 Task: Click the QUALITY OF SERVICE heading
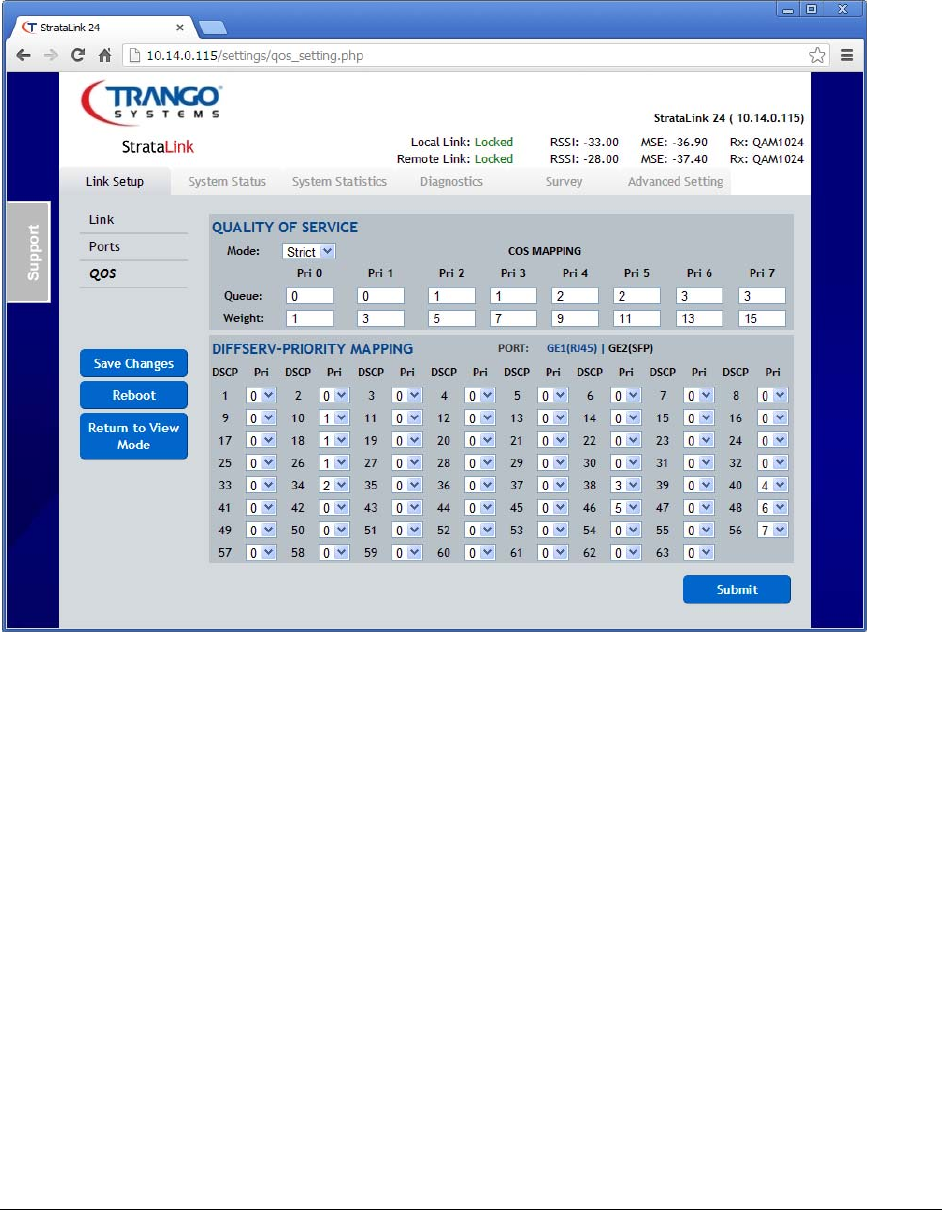pyautogui.click(x=285, y=227)
